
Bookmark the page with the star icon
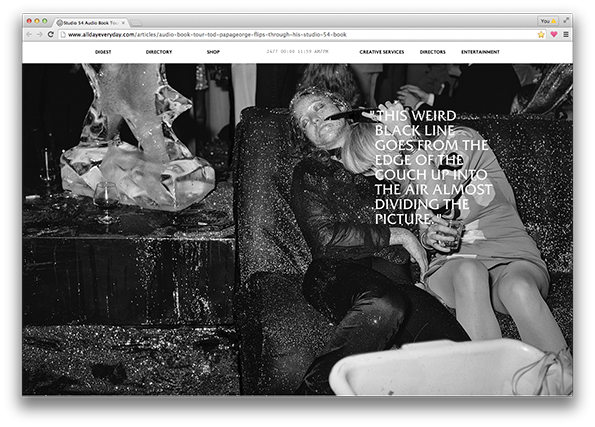coord(541,35)
